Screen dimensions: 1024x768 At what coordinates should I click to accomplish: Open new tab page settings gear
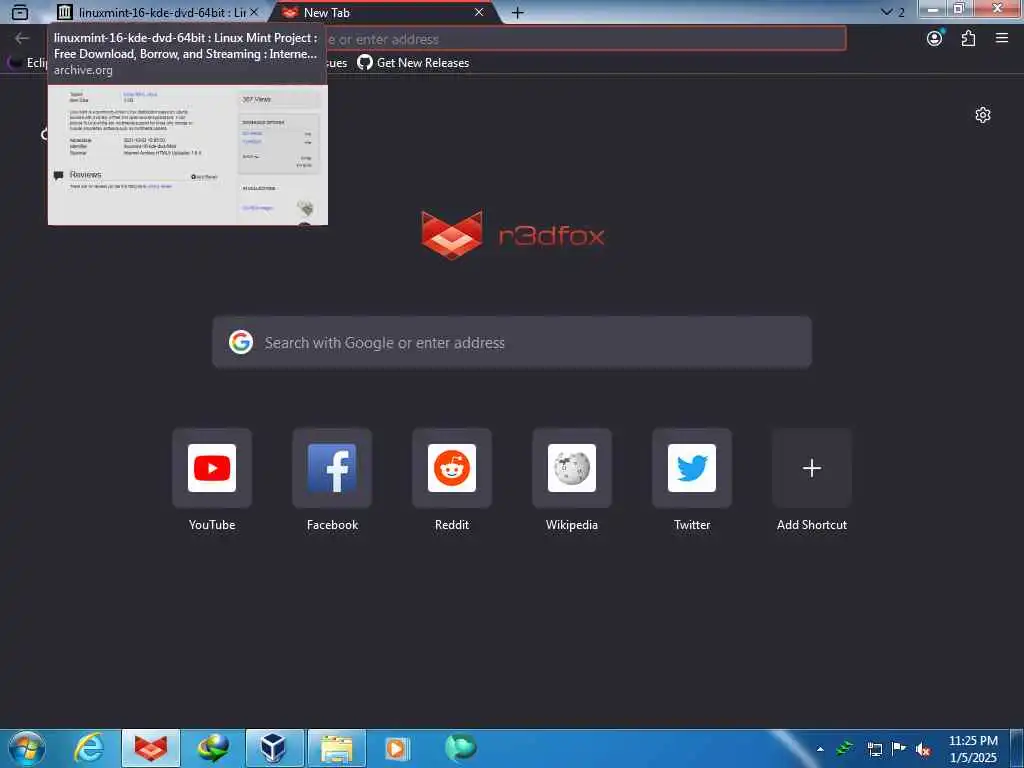coord(982,116)
